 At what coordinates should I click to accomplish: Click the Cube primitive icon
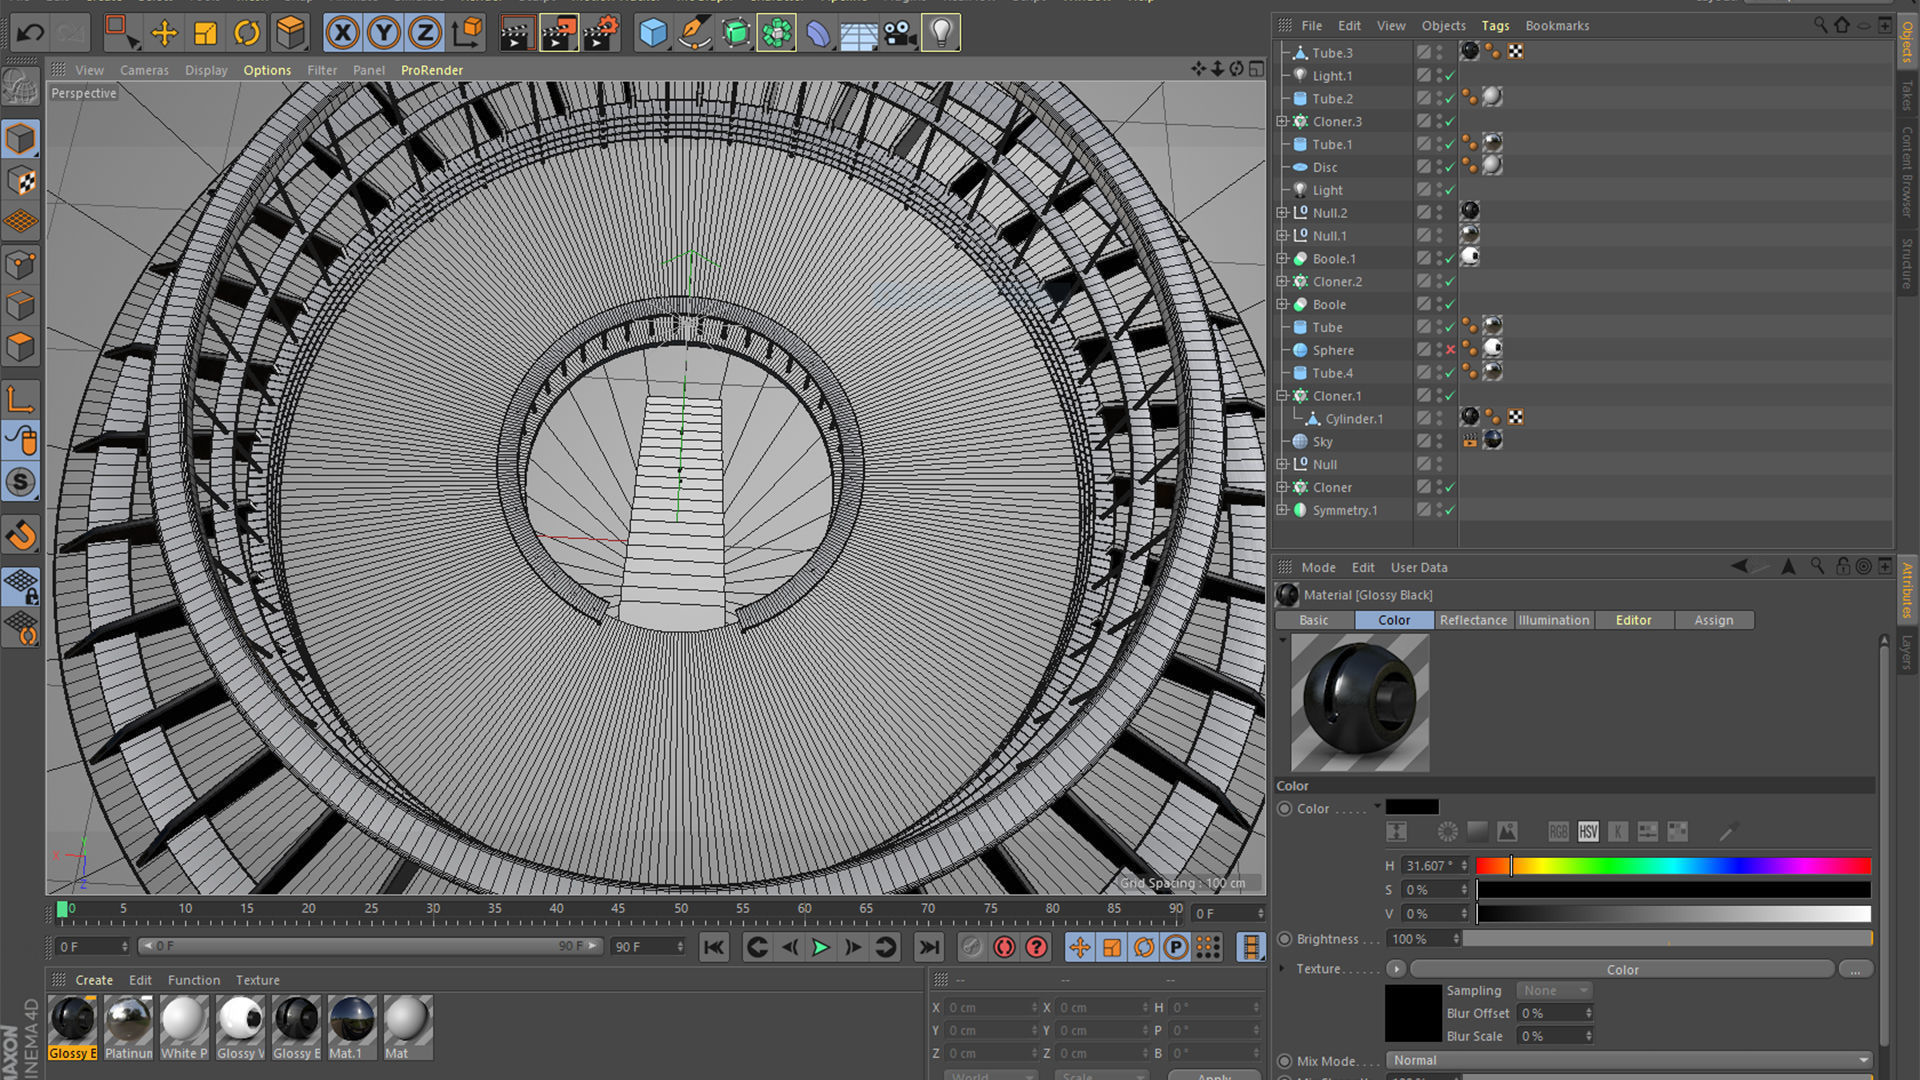point(653,33)
